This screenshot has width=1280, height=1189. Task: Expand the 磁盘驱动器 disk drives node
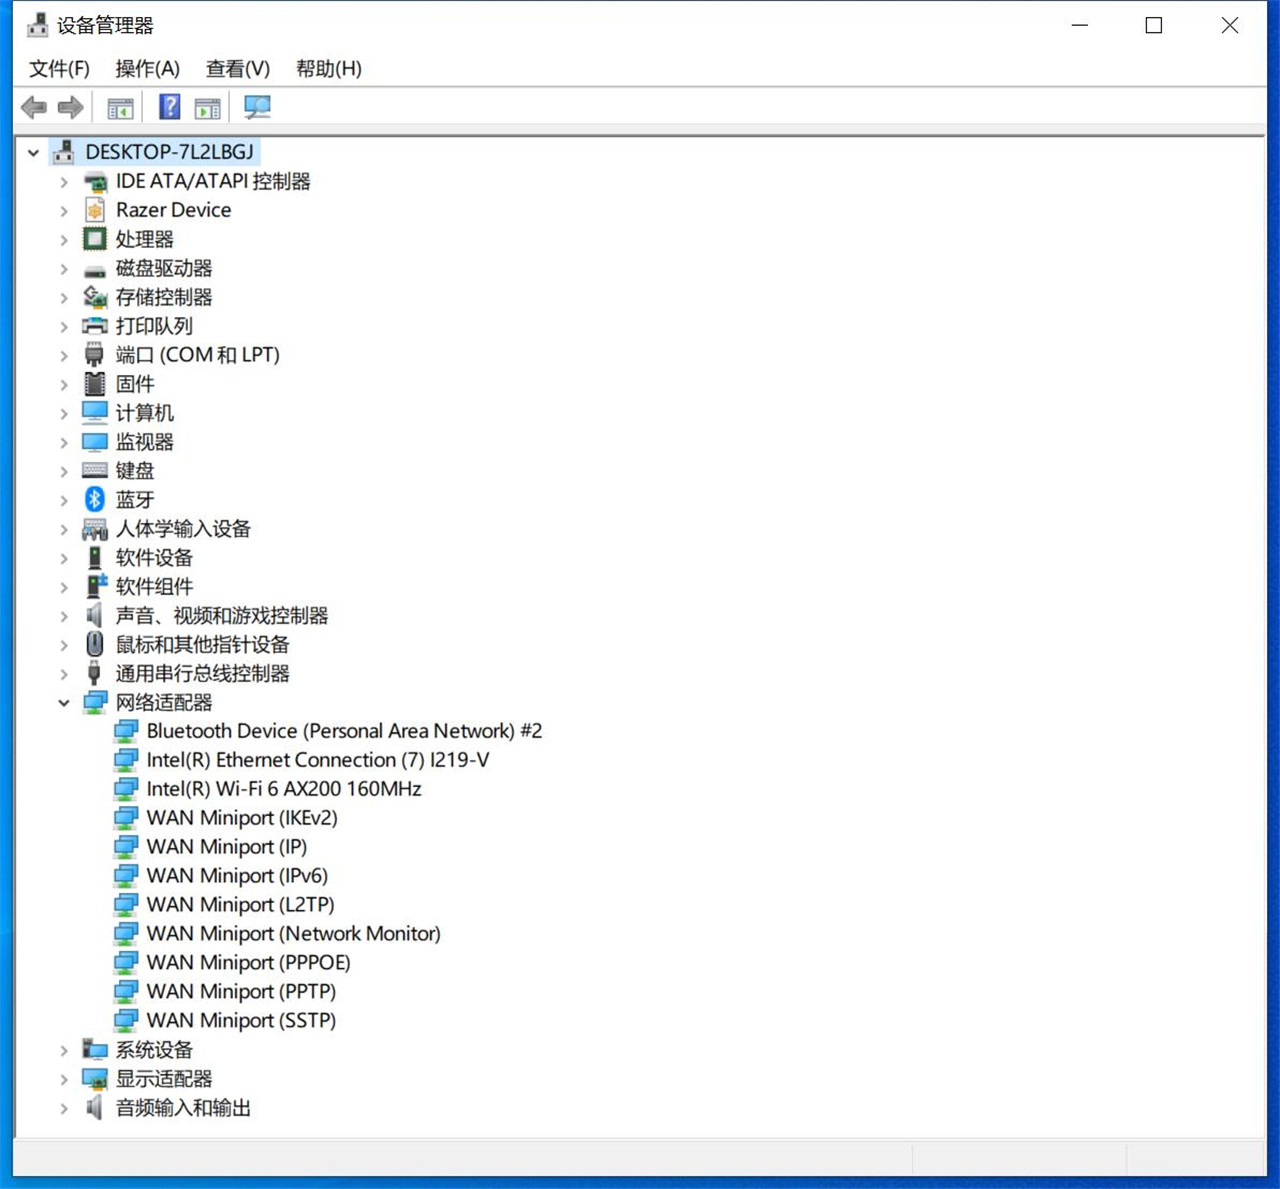[x=64, y=269]
